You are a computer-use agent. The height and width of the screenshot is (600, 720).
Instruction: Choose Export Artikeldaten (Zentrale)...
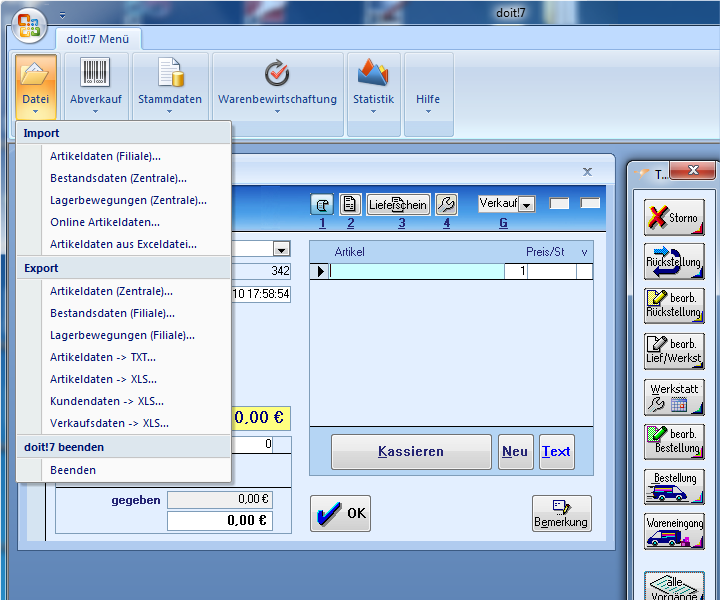[x=123, y=291]
